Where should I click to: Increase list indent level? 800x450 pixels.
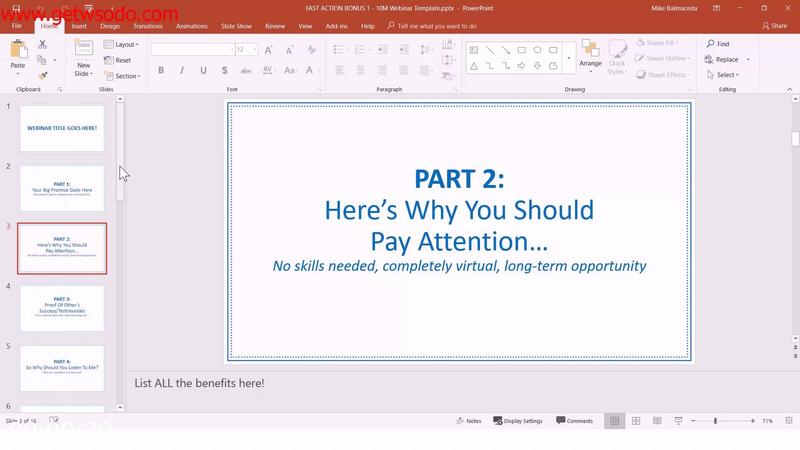coord(404,49)
